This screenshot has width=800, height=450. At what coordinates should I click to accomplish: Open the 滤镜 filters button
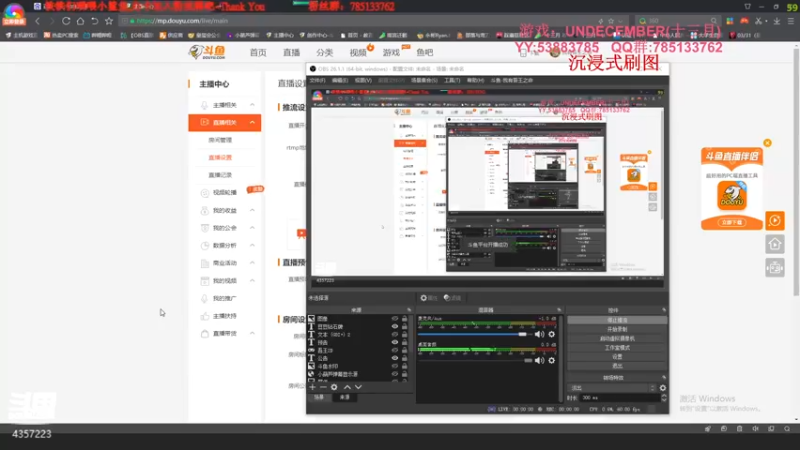click(x=453, y=298)
